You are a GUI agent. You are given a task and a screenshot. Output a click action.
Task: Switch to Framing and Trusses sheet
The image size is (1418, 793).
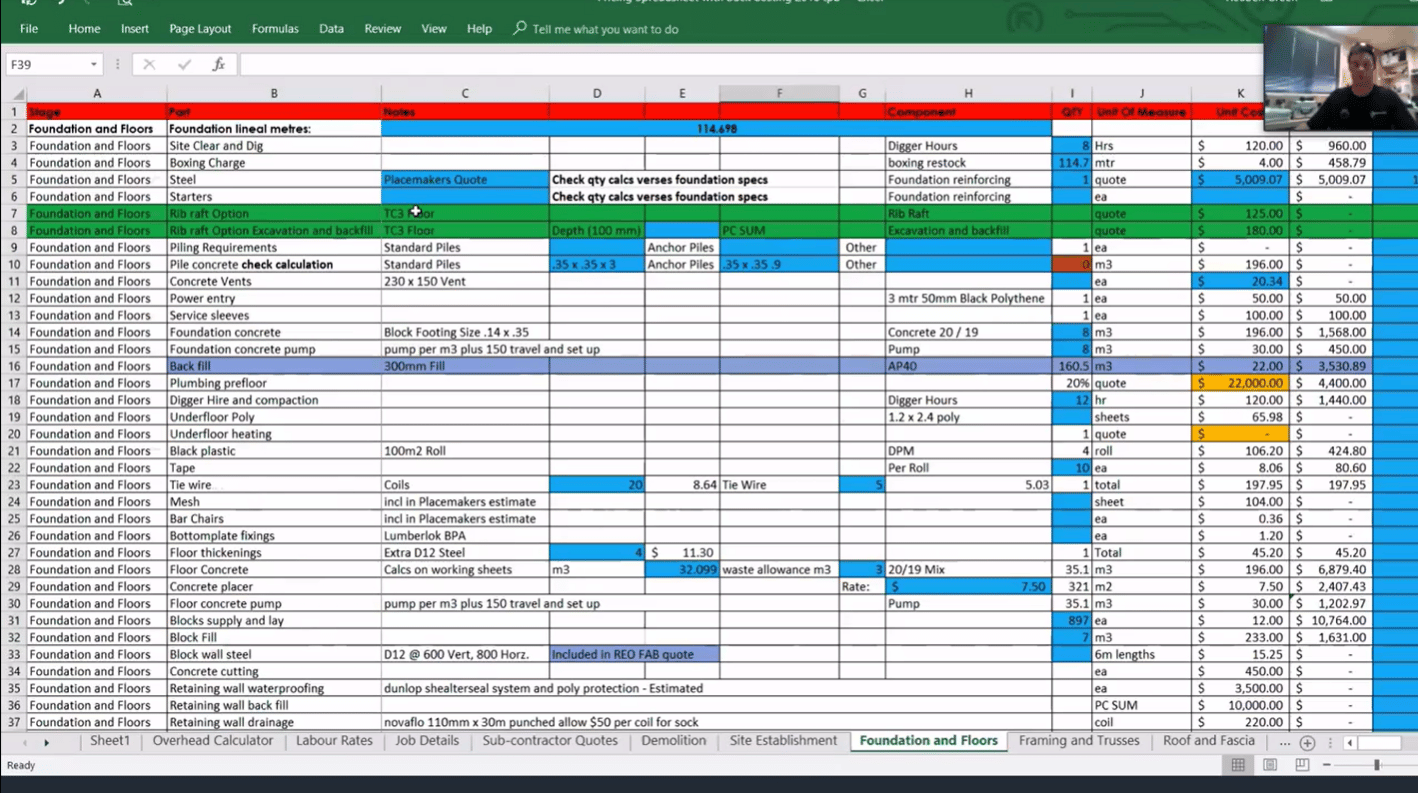1079,741
